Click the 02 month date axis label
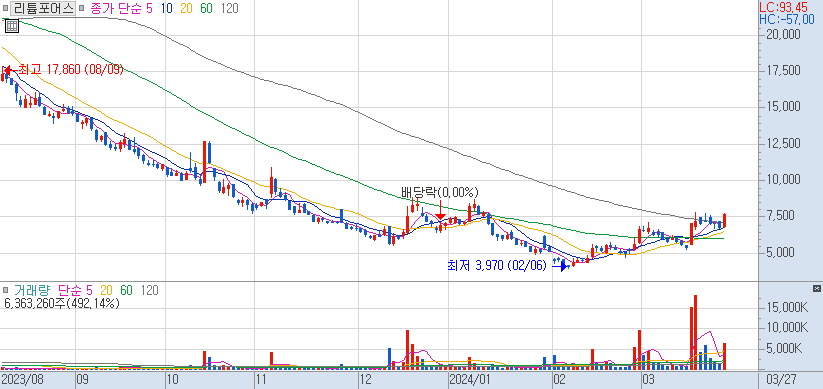Viewport: 823px width, 389px height. [560, 379]
